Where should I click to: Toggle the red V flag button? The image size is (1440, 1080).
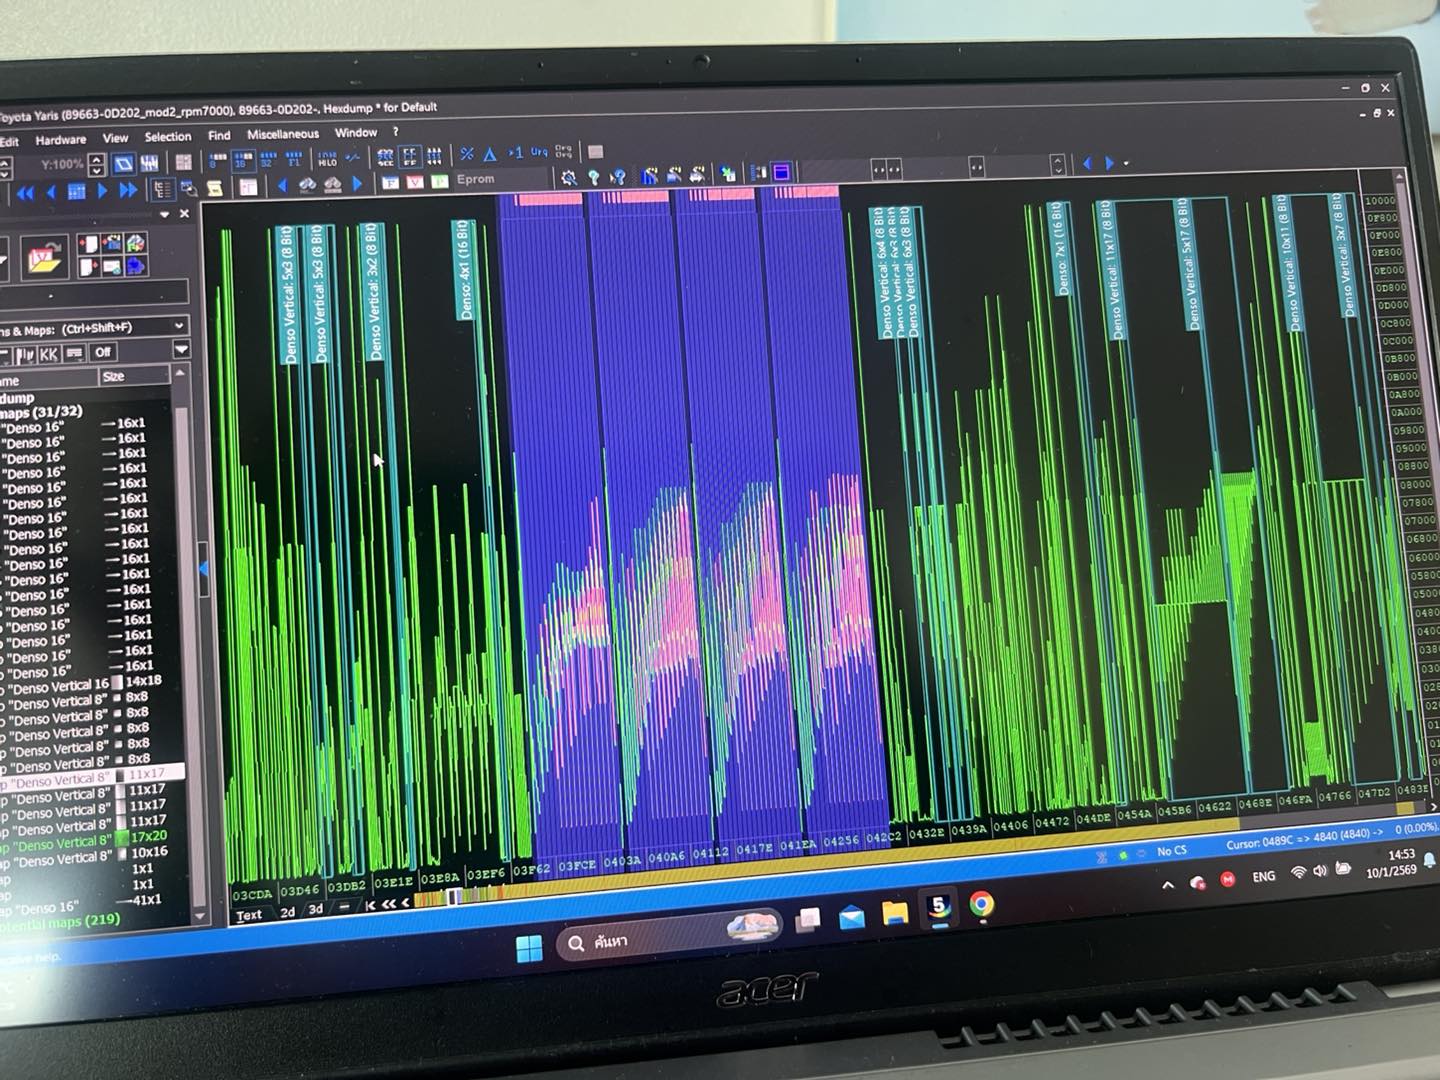pos(415,183)
